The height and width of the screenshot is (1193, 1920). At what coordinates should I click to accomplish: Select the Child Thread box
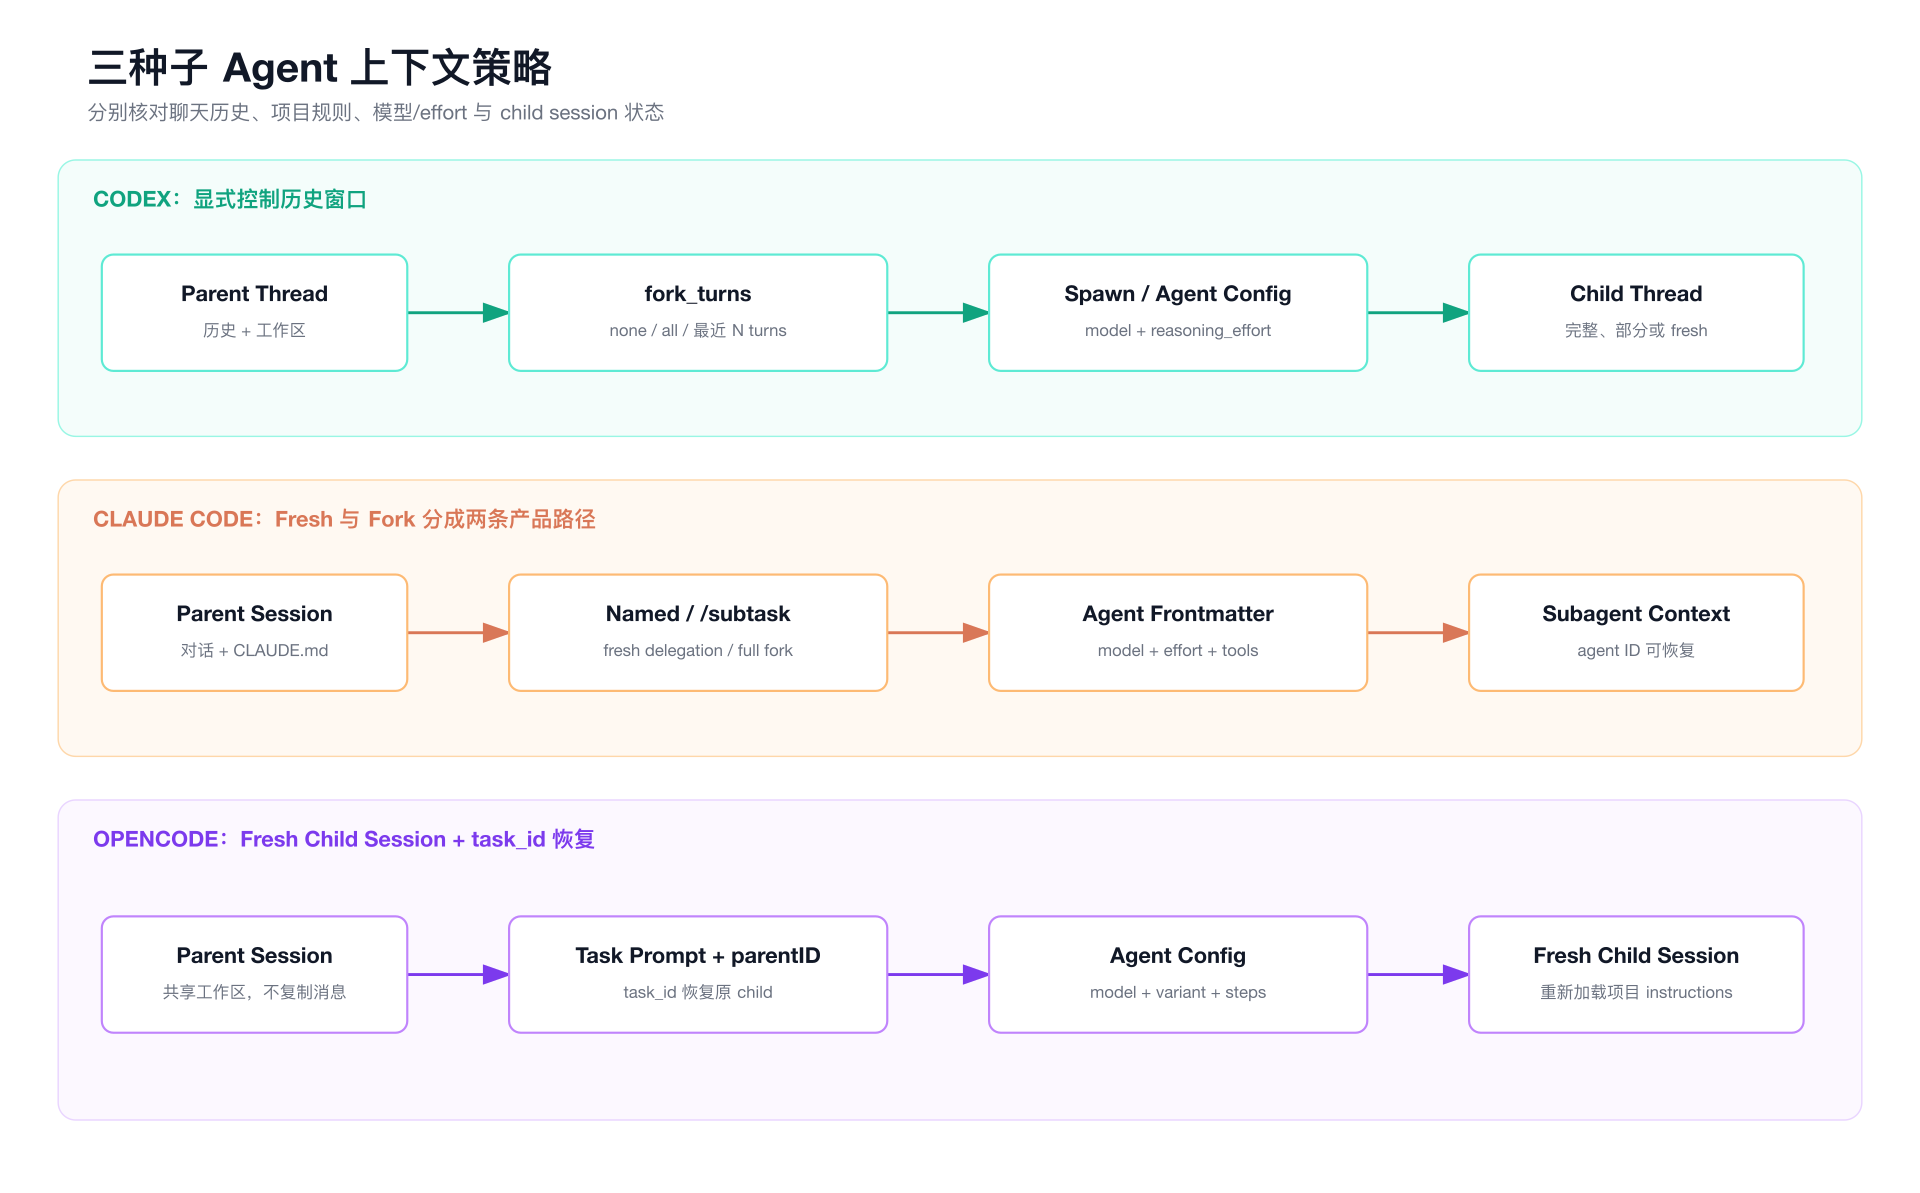[x=1636, y=313]
